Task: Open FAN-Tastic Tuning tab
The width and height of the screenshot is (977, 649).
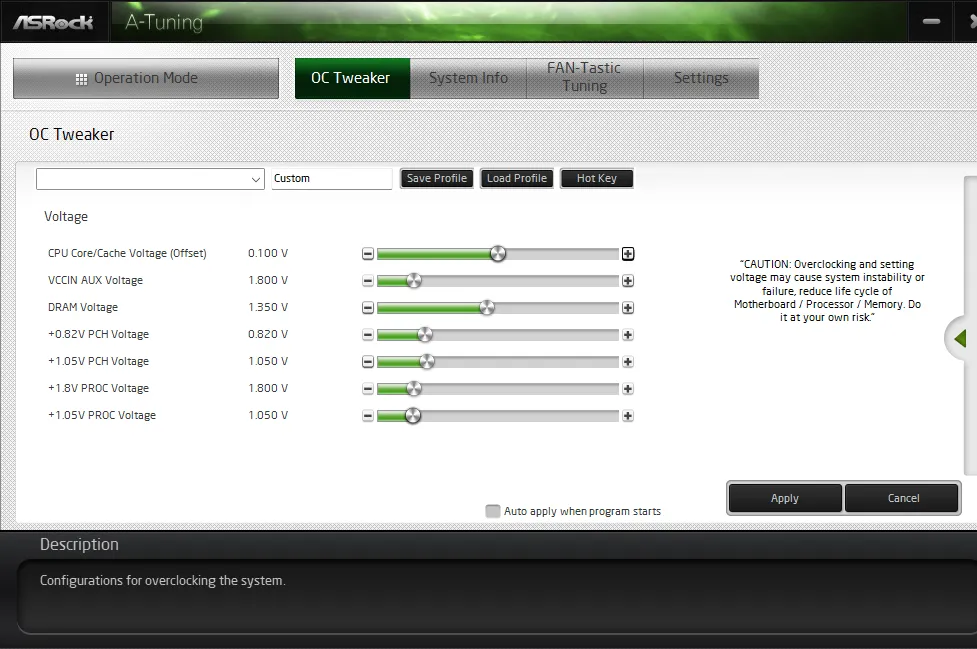Action: (584, 78)
